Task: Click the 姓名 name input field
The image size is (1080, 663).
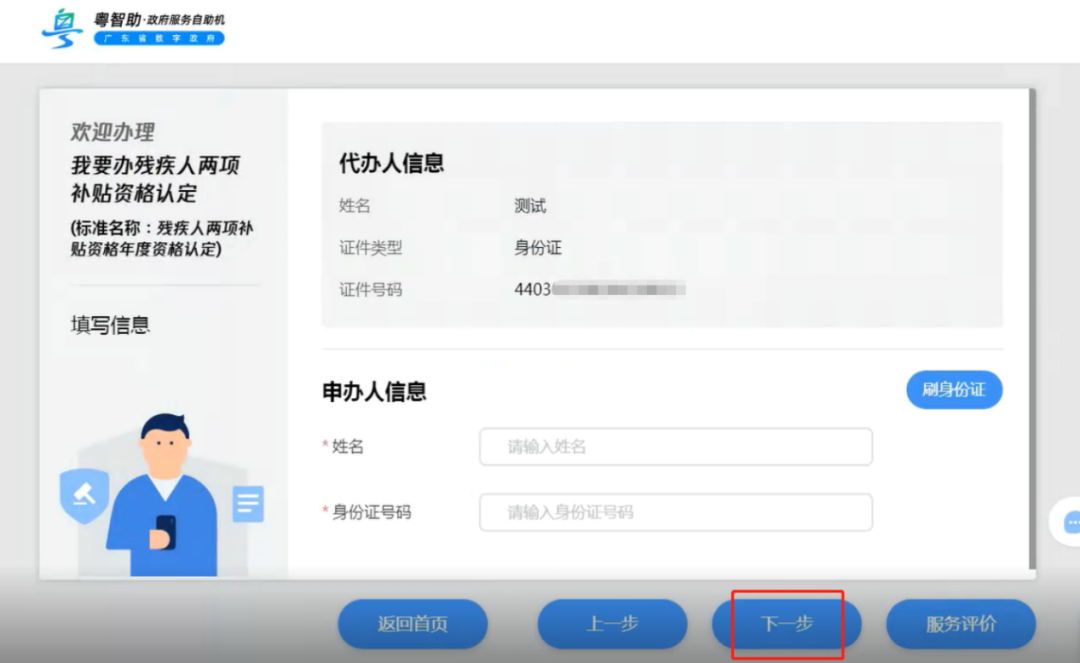Action: coord(676,447)
